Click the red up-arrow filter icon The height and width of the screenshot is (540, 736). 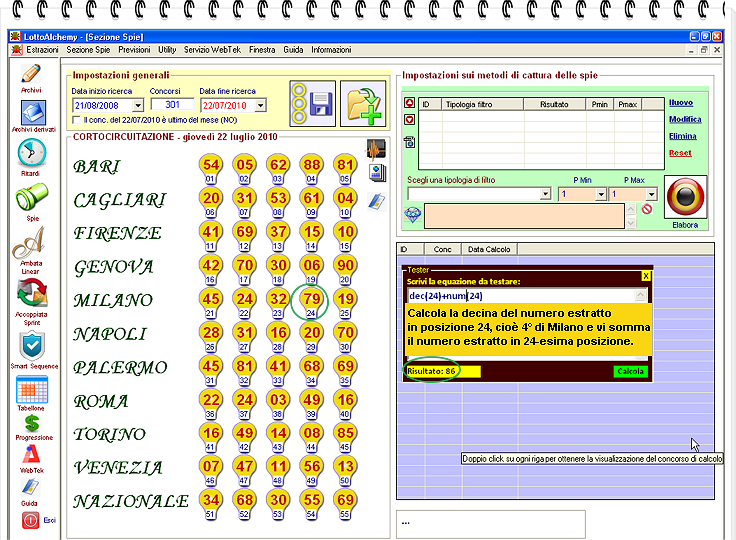click(409, 103)
